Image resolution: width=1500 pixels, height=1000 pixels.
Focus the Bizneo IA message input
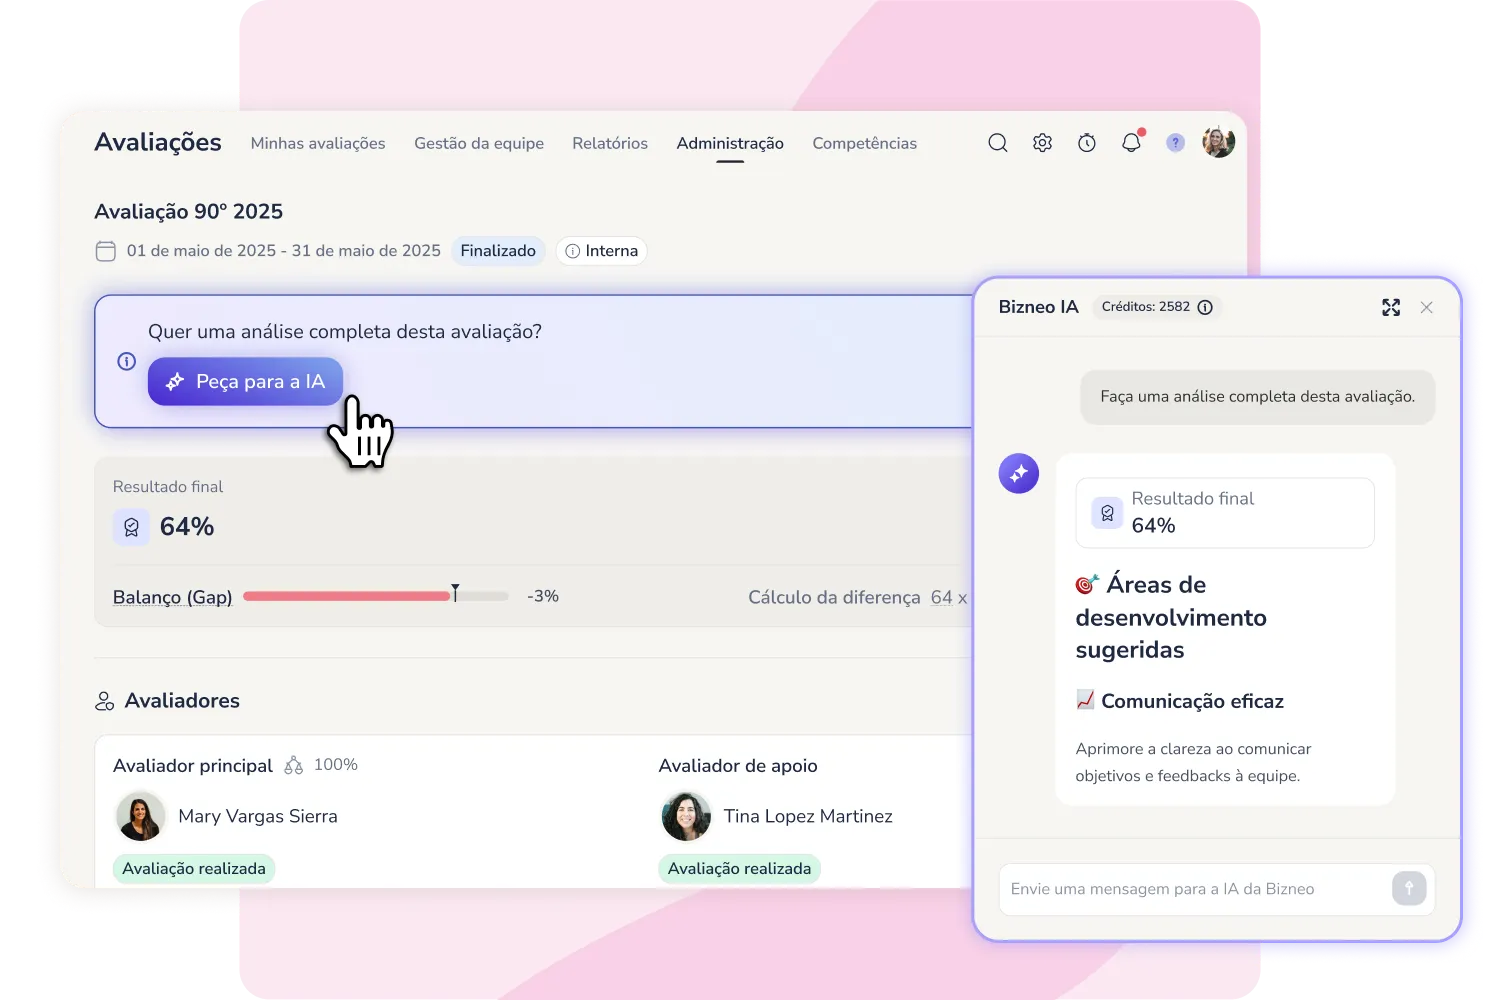1216,889
